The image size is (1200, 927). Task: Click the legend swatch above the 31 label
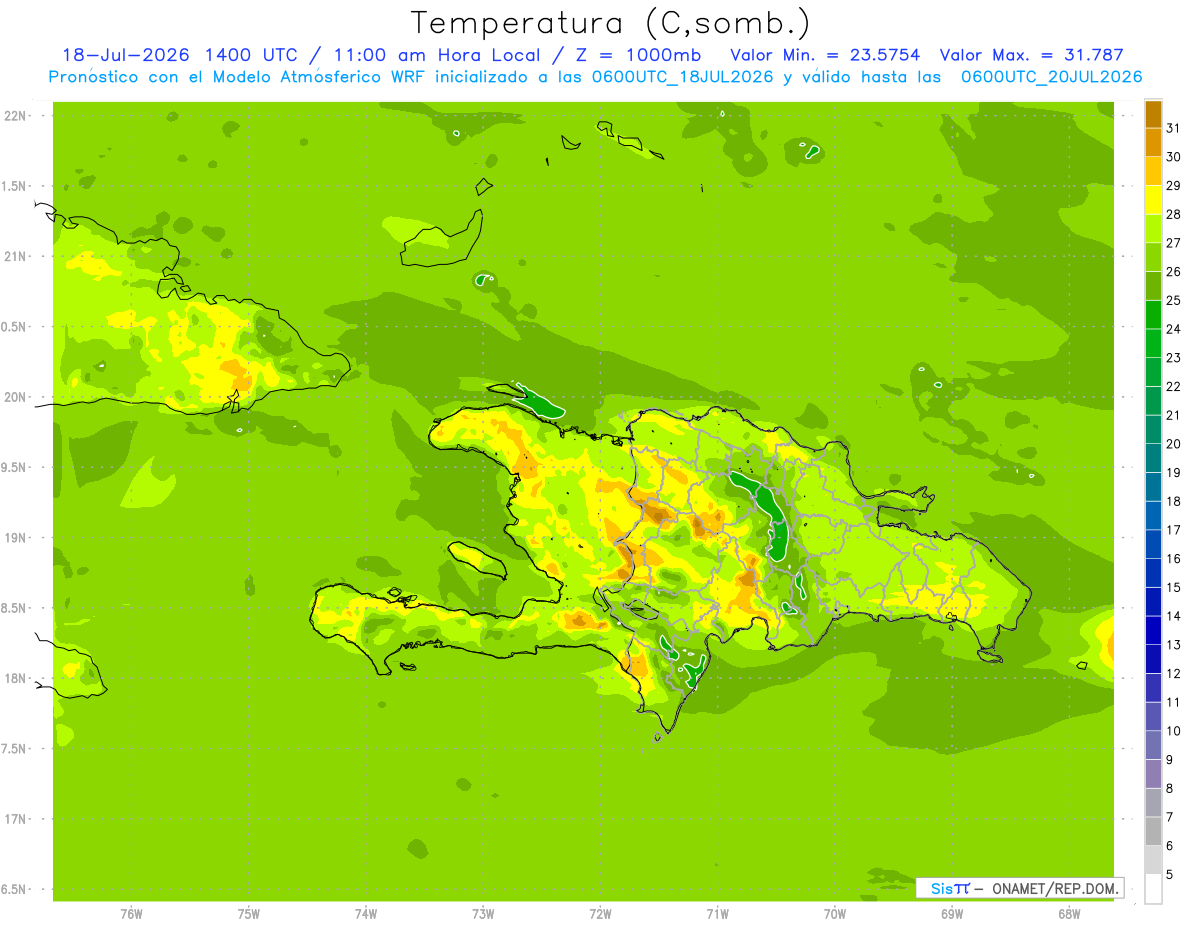click(1153, 113)
